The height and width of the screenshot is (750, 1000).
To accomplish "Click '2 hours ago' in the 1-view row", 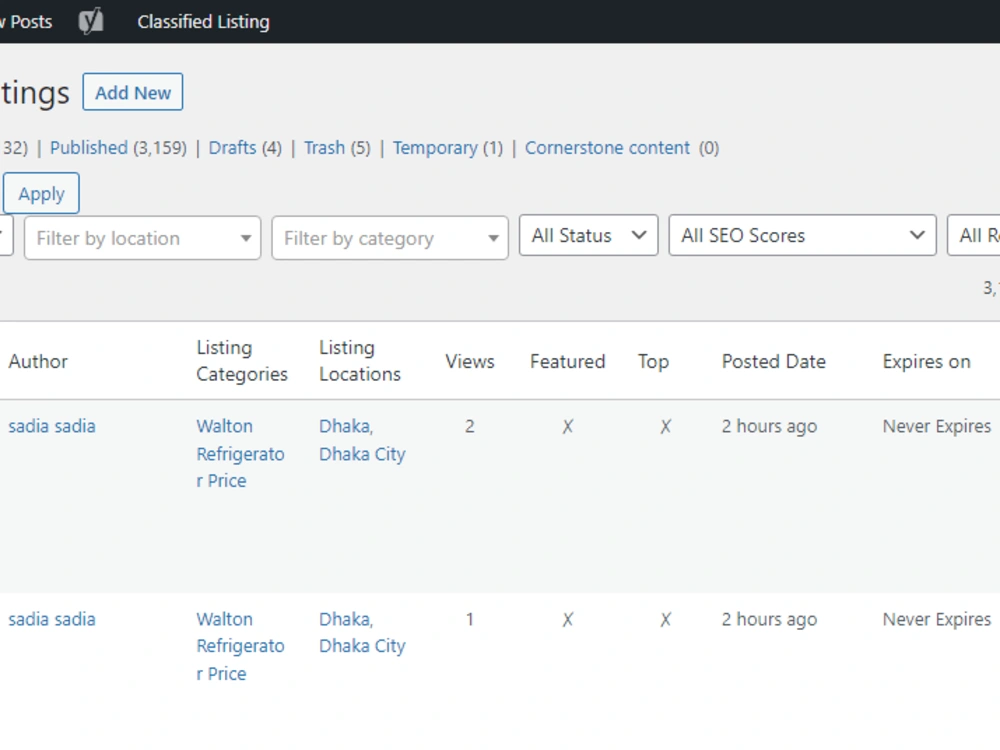I will [769, 619].
